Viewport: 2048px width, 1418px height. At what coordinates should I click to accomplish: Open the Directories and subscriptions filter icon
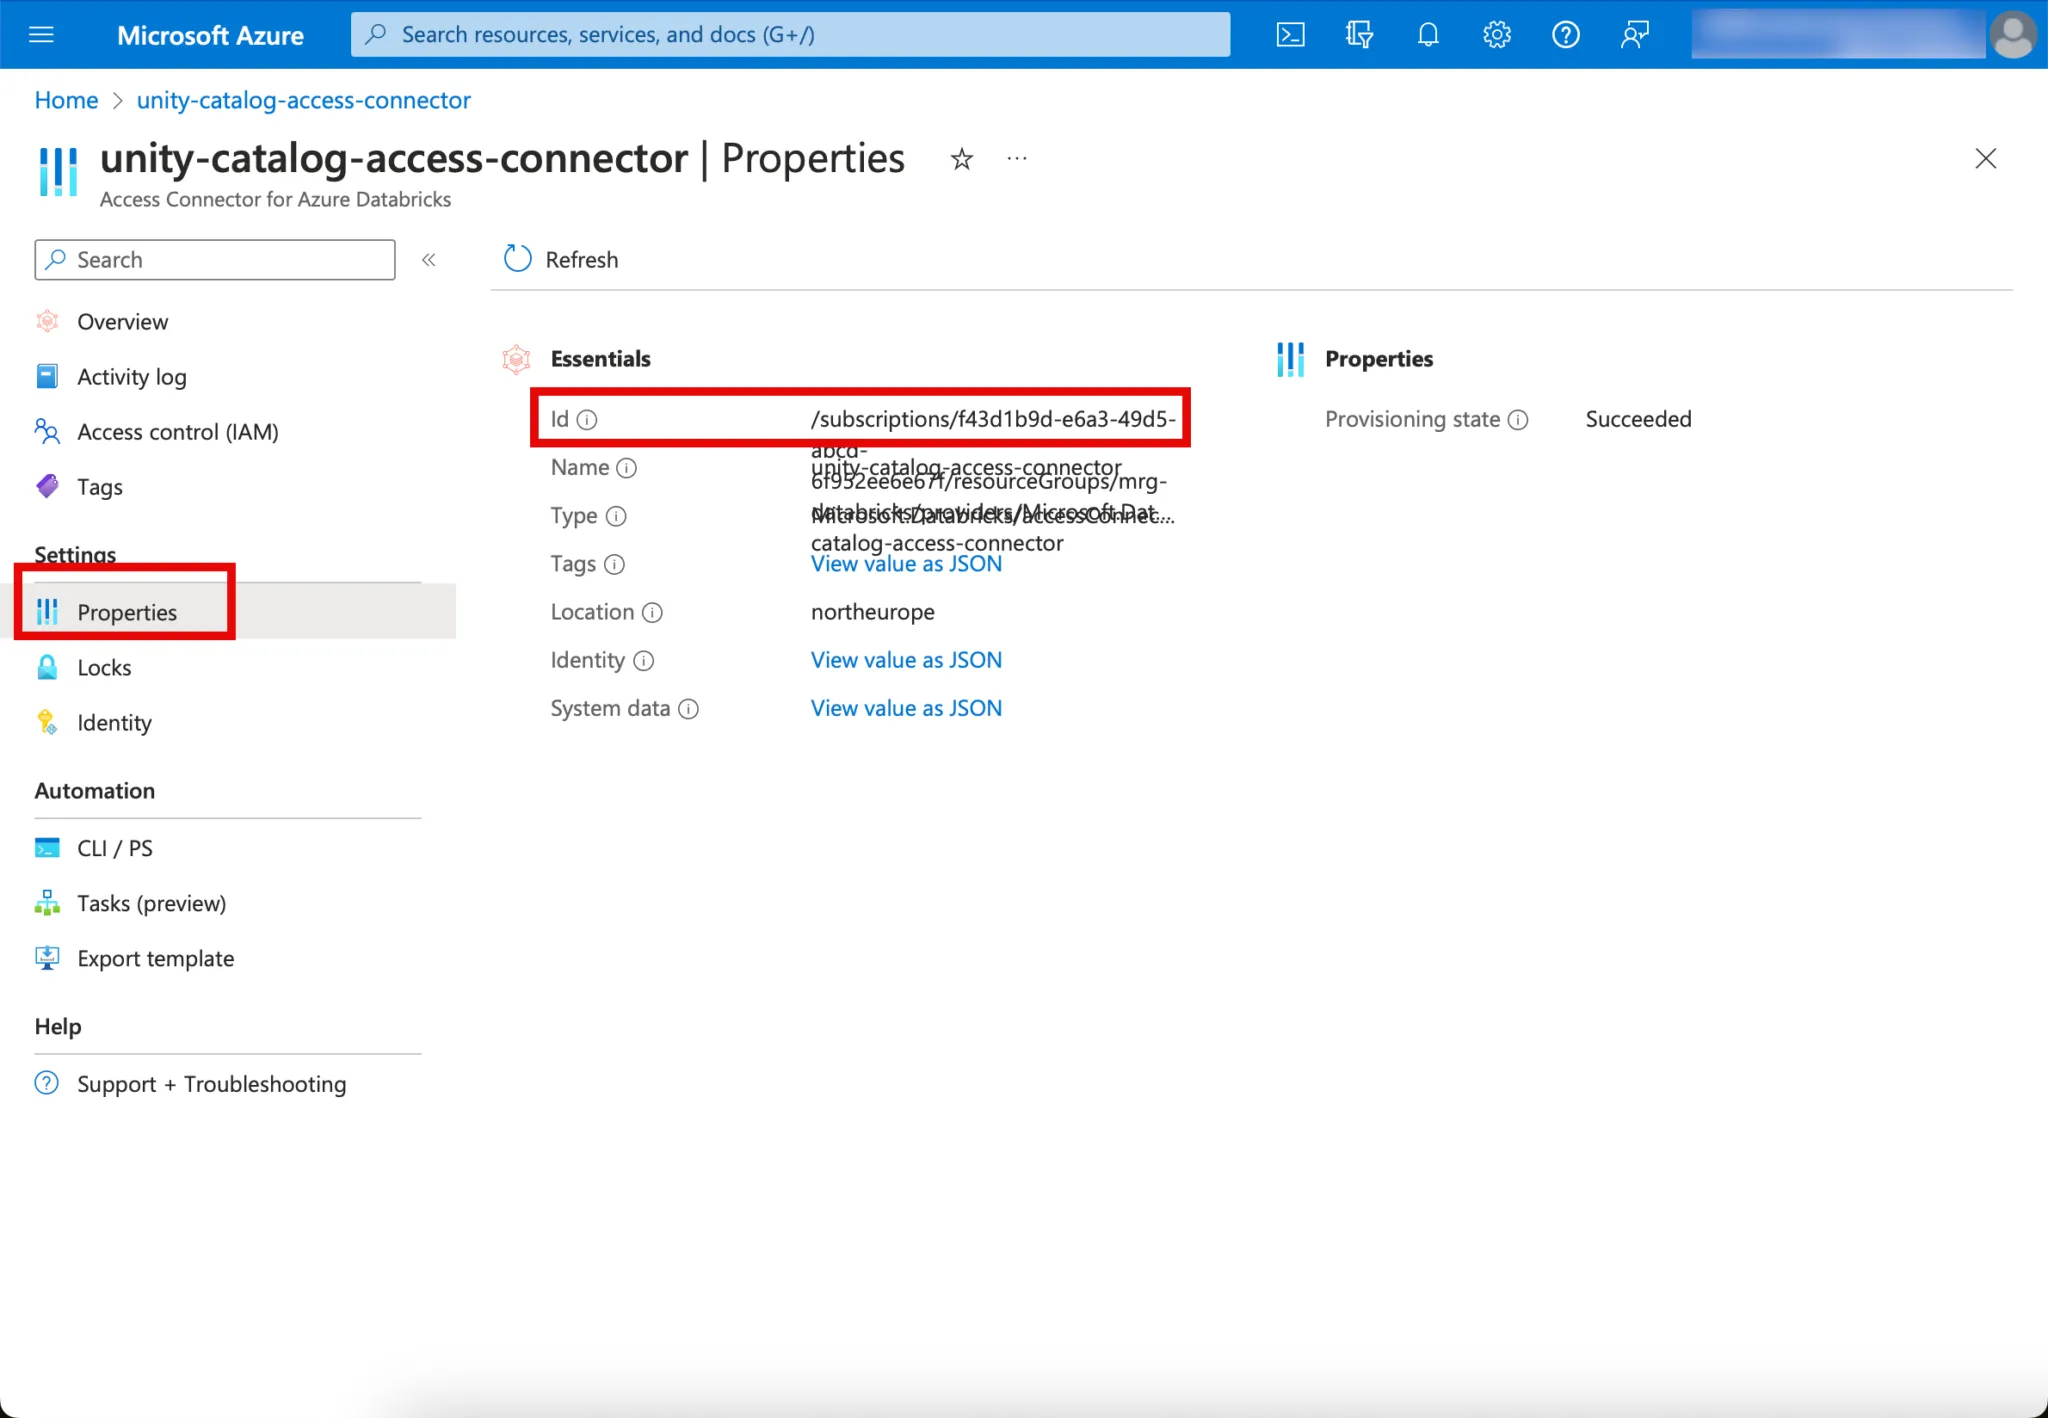coord(1359,35)
